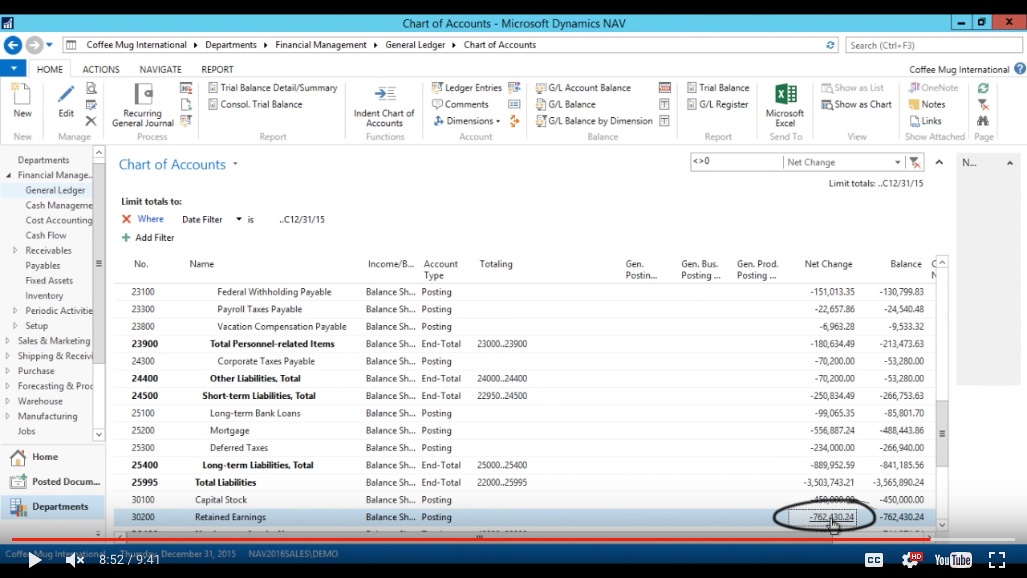Expand the Warehouse tree node

7,401
